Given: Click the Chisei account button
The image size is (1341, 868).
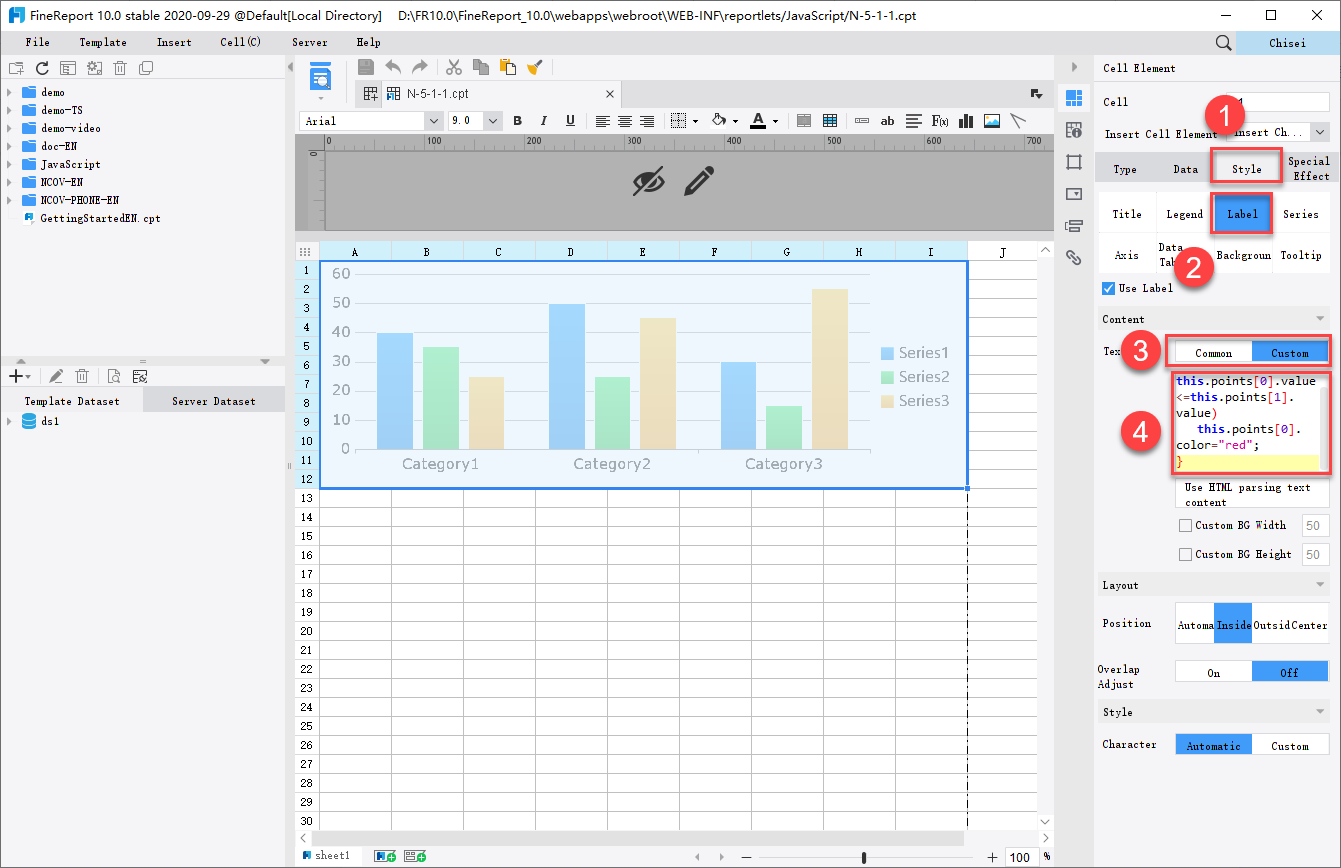Looking at the screenshot, I should [1288, 43].
